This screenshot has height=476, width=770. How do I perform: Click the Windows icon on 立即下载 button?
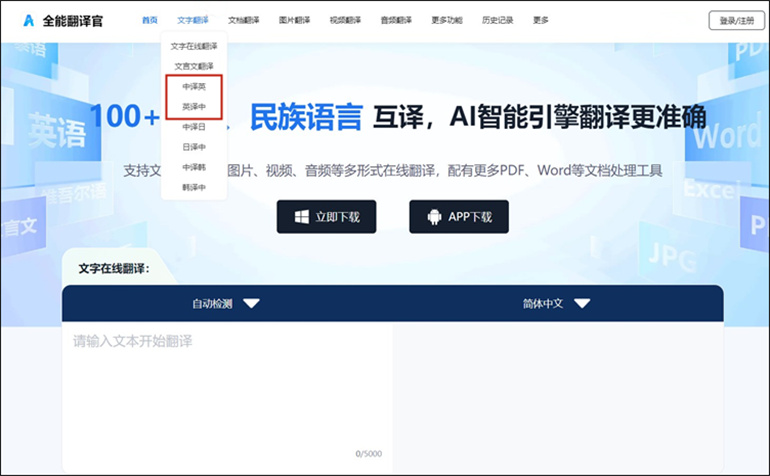pyautogui.click(x=301, y=217)
